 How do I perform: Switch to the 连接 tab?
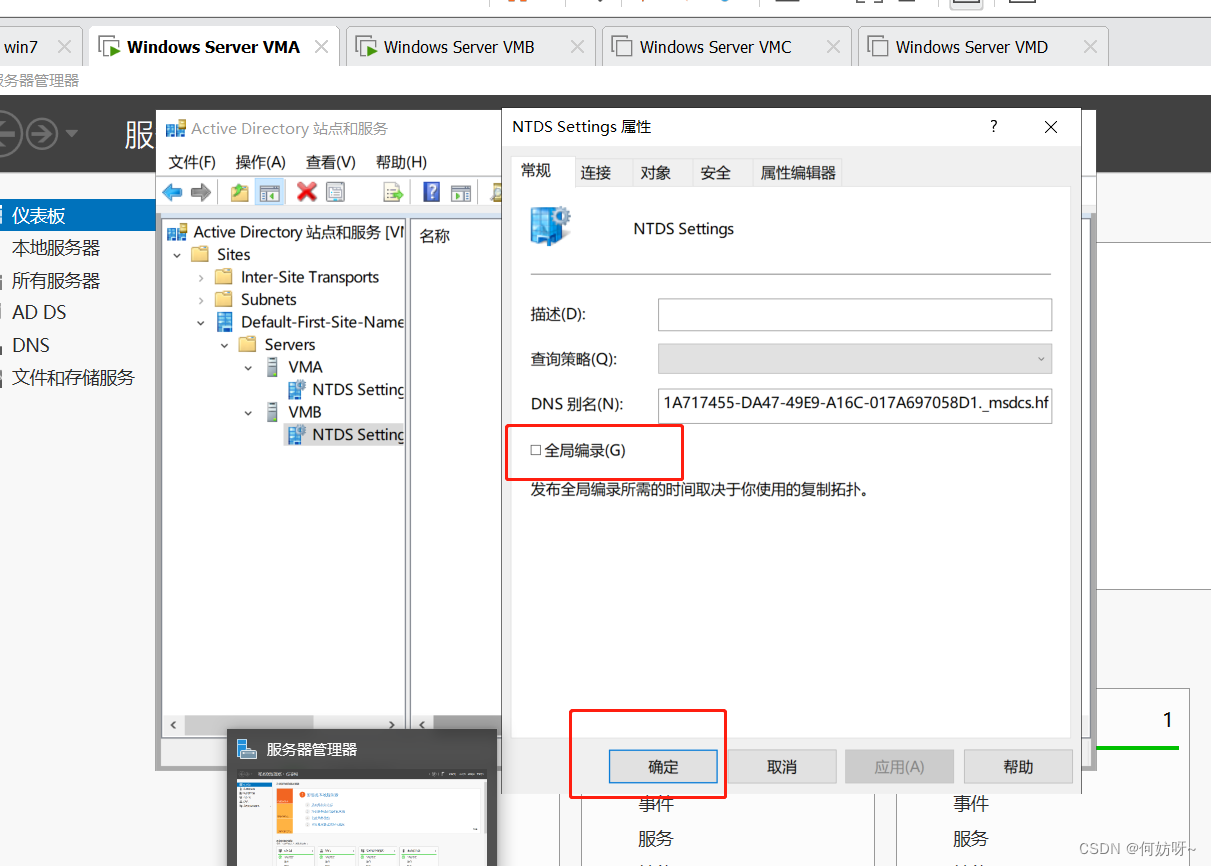point(596,173)
